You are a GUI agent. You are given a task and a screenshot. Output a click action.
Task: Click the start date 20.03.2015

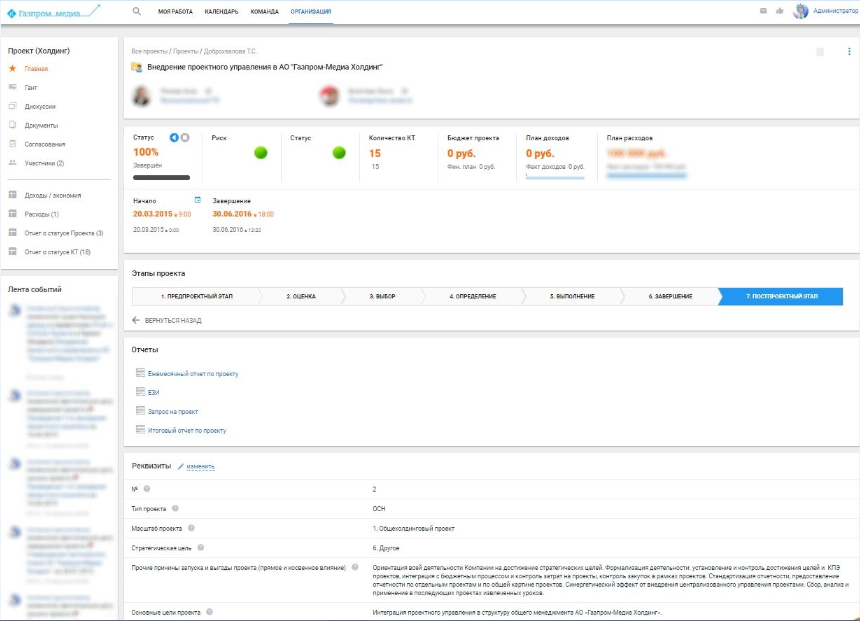[152, 214]
